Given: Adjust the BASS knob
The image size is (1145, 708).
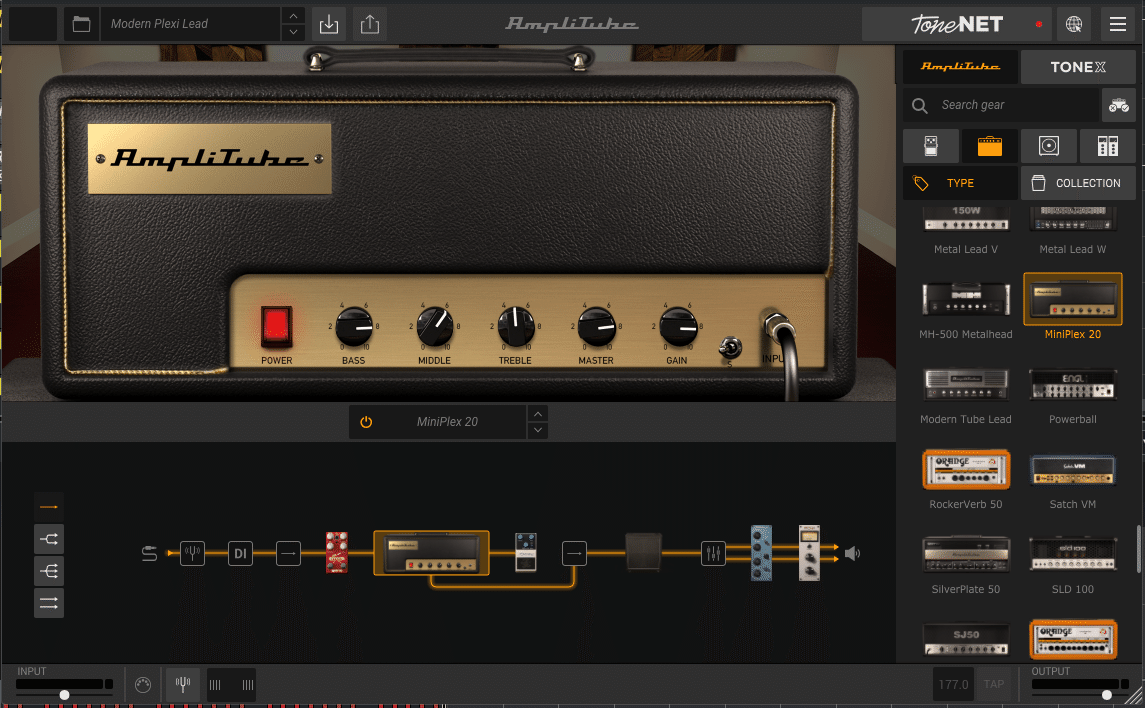Looking at the screenshot, I should tap(354, 327).
